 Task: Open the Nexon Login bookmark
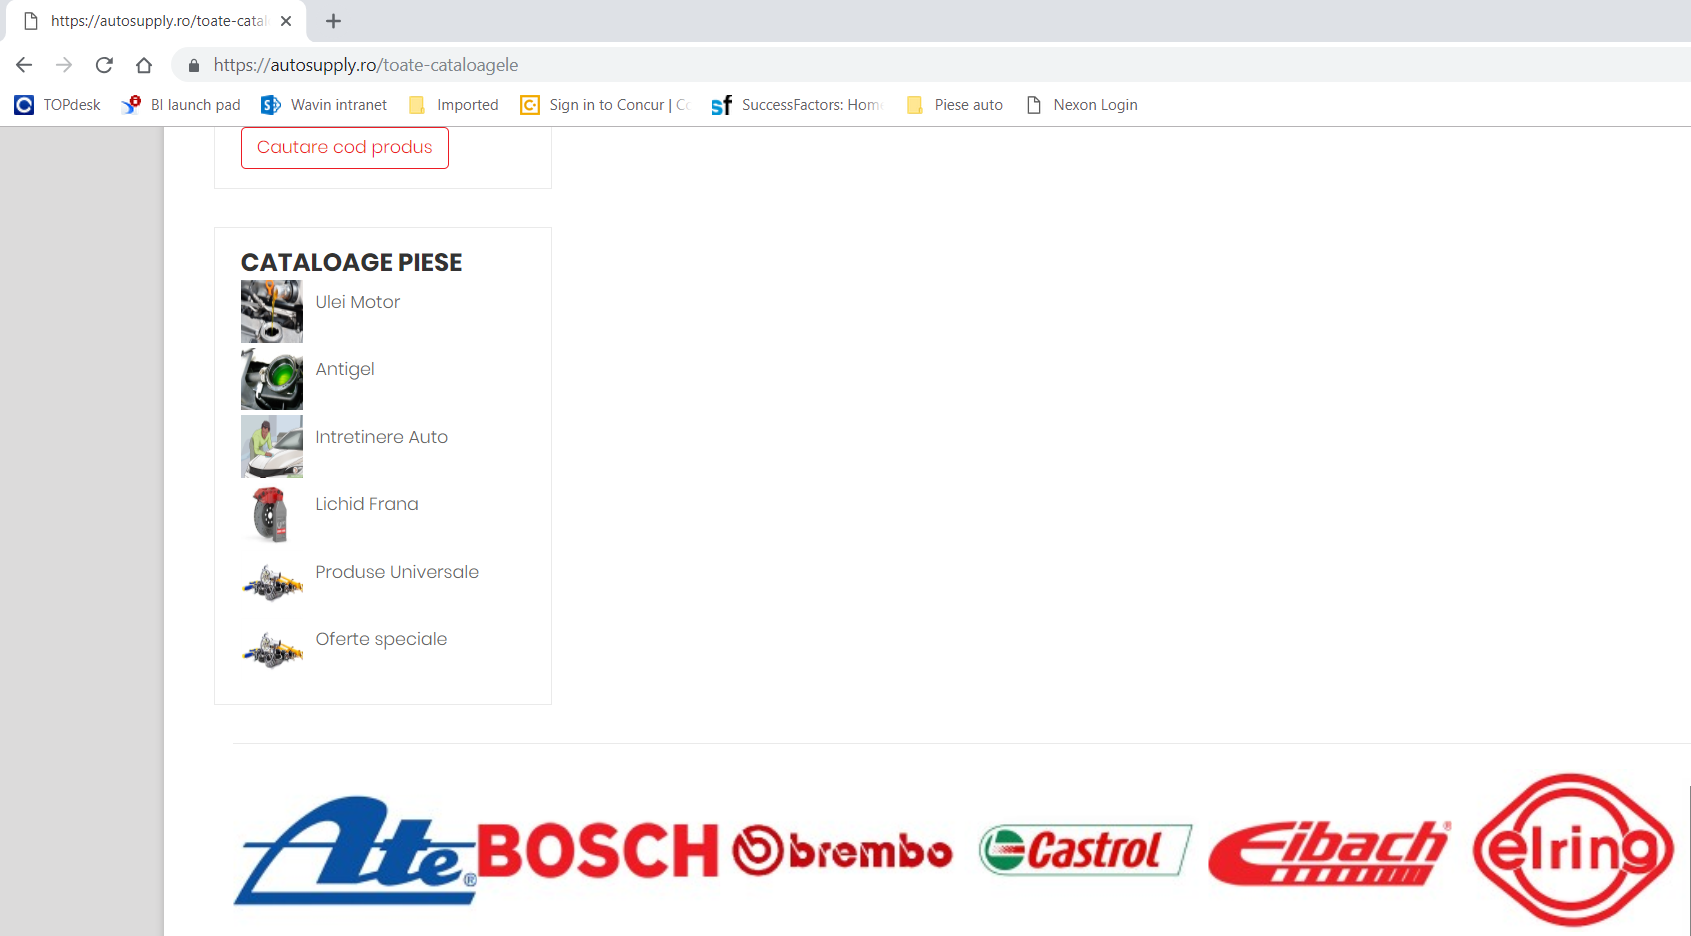click(x=1082, y=105)
